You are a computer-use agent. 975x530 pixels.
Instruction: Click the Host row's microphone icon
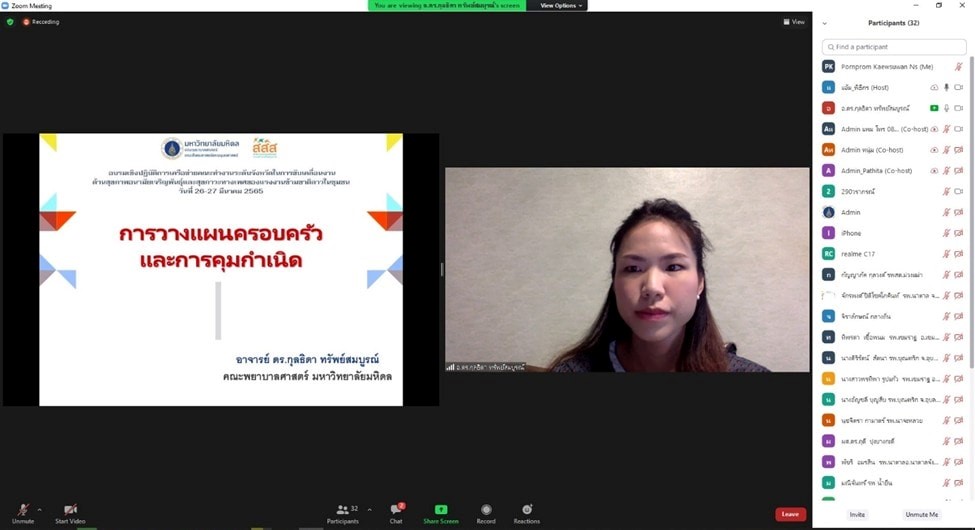pos(946,88)
